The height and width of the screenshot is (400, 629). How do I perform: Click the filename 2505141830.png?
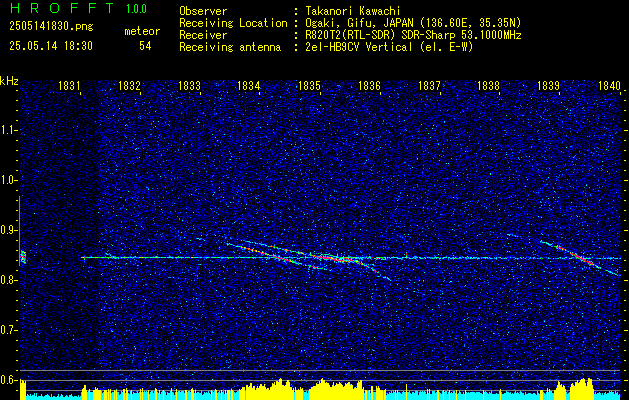[x=51, y=27]
